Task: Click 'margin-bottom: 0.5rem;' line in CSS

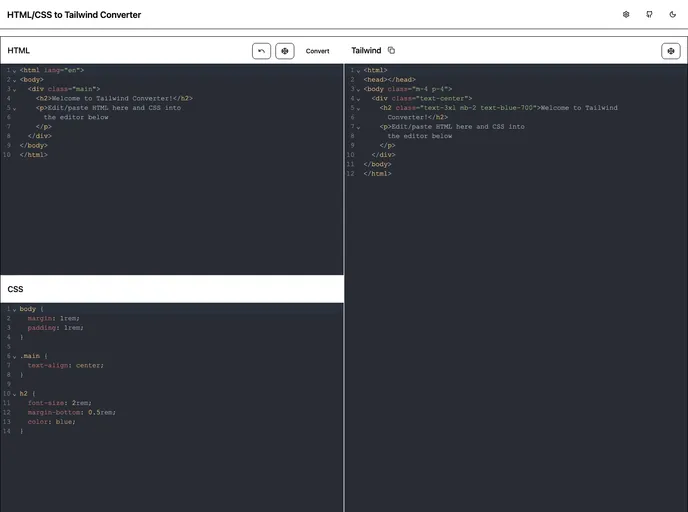Action: click(72, 412)
